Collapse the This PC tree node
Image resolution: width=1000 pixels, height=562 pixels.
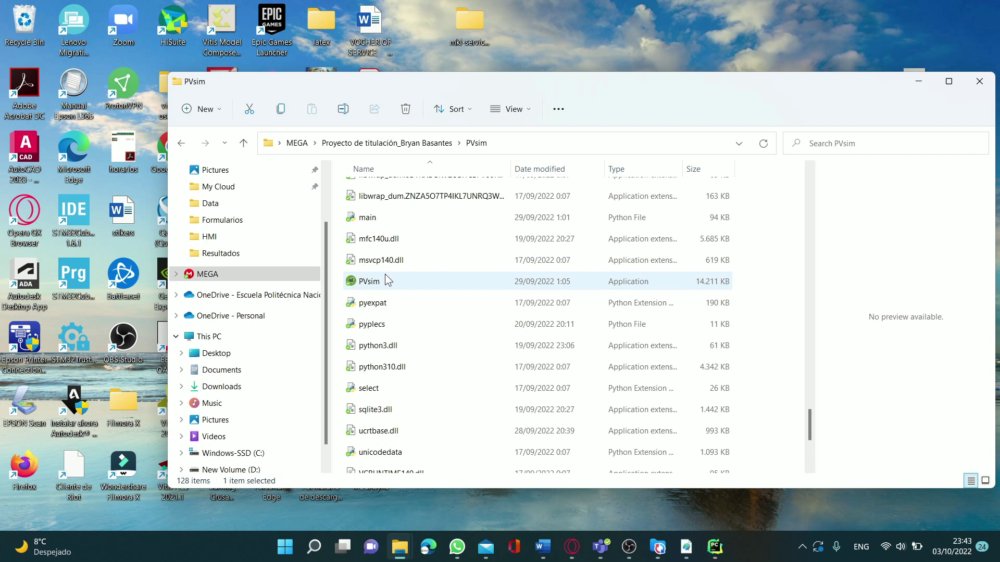(x=176, y=336)
